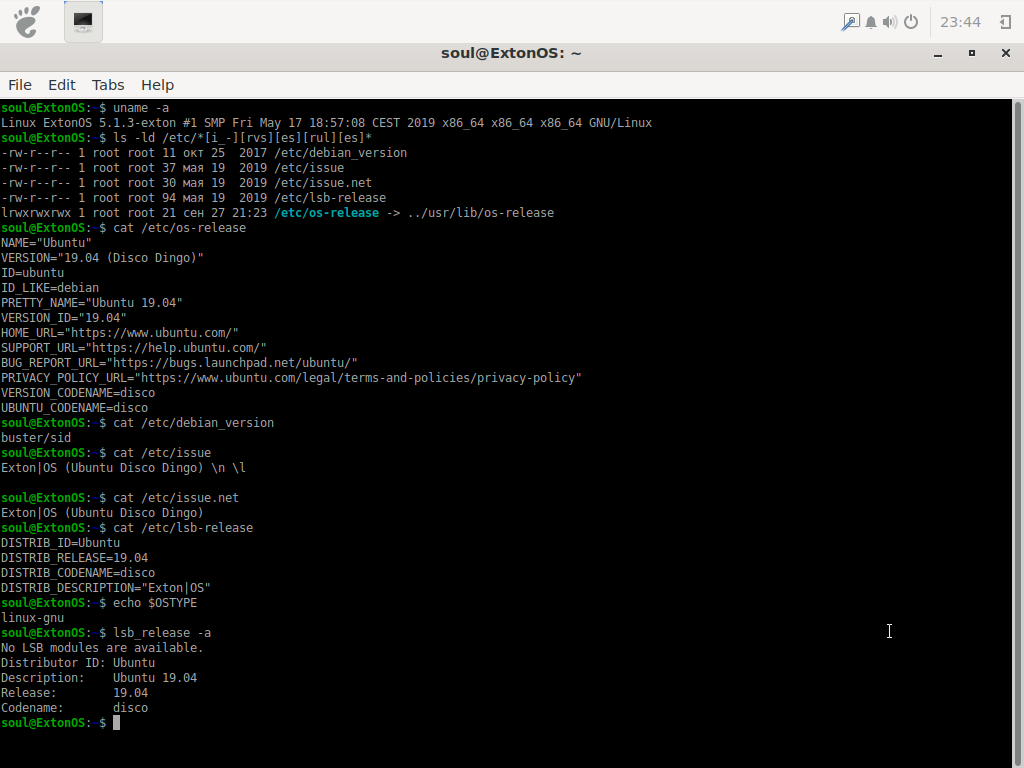Screen dimensions: 1024x768
Task: Click the terminal window button in the panel
Action: (x=83, y=22)
